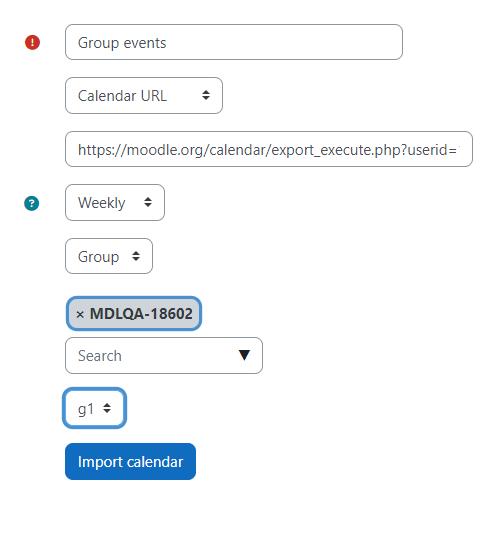
Task: Open the Calendar URL import source dropdown
Action: click(144, 95)
